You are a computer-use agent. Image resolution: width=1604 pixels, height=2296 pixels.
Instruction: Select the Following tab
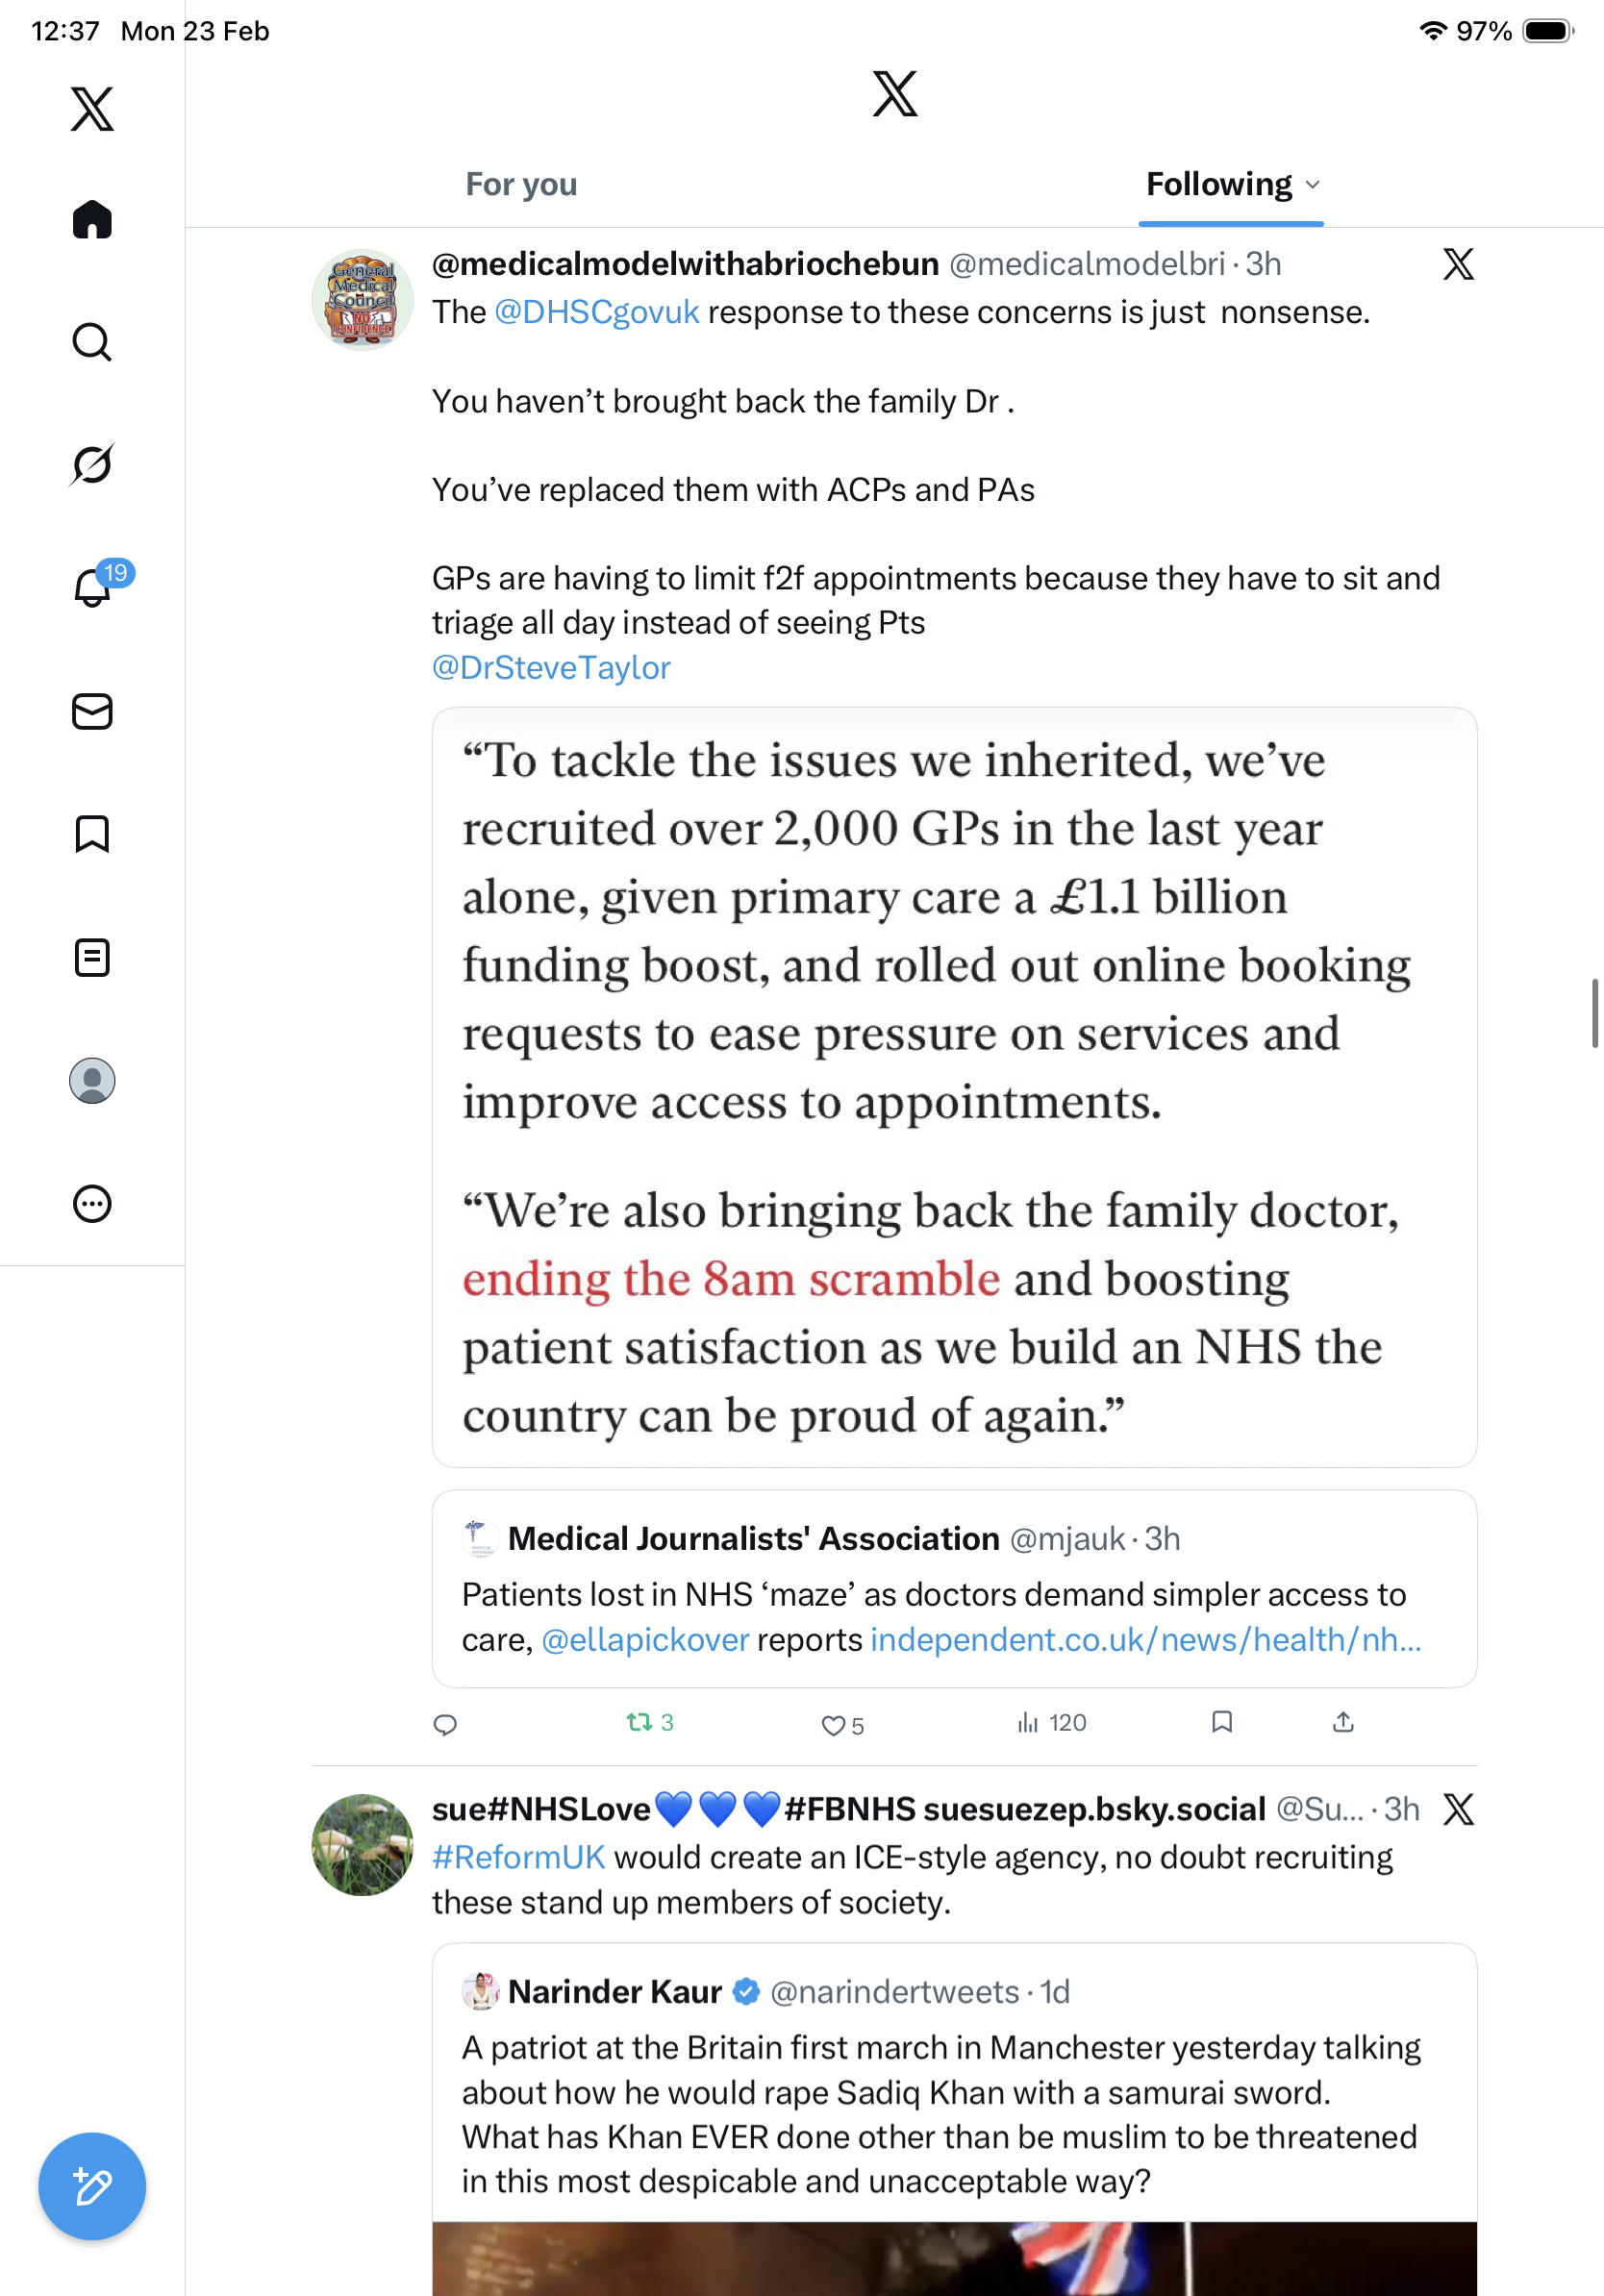[1219, 185]
